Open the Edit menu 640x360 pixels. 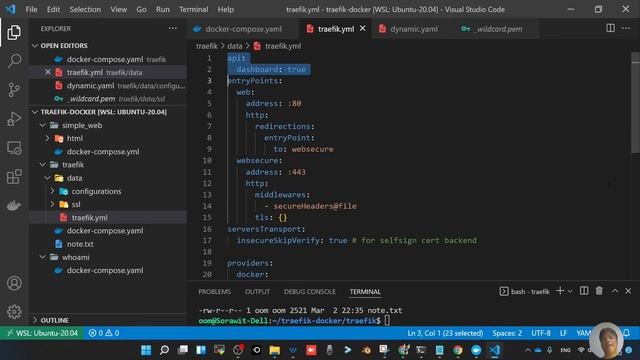[x=53, y=9]
